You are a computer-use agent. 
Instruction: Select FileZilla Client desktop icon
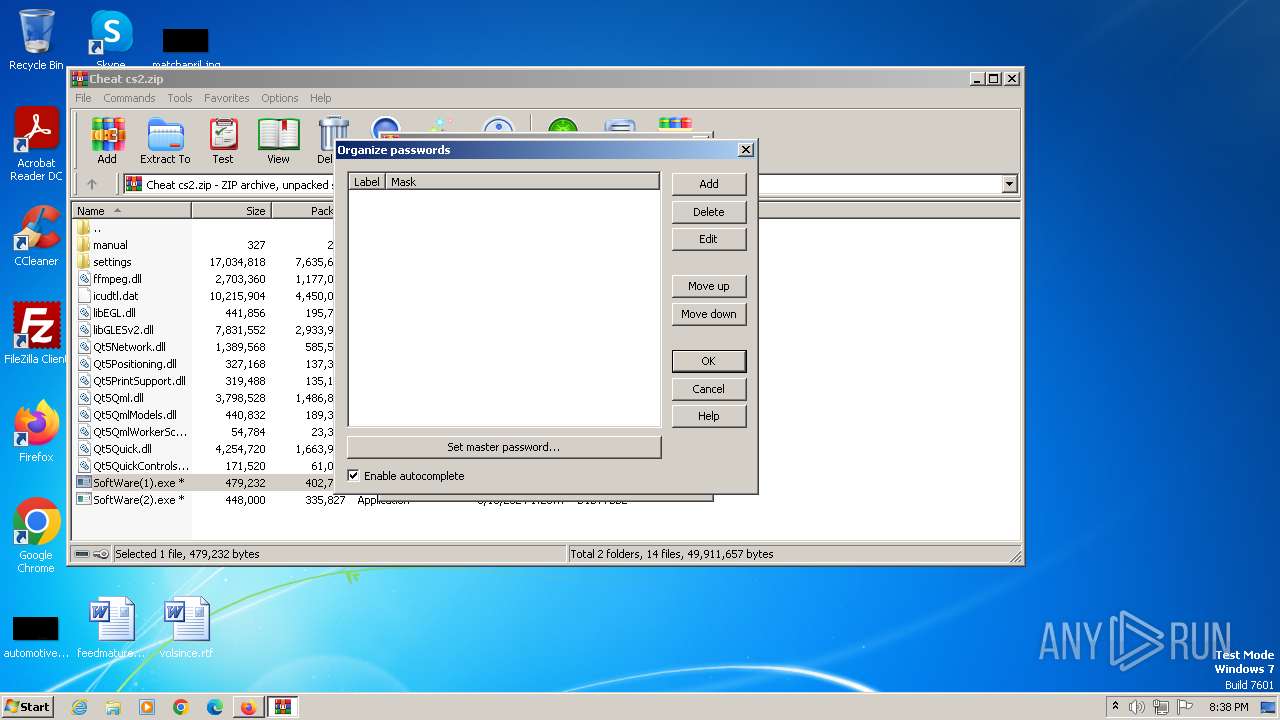point(36,333)
